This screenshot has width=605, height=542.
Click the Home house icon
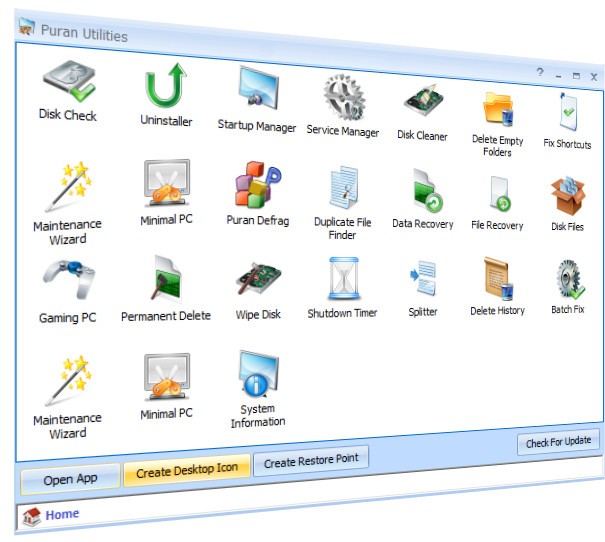[x=32, y=516]
